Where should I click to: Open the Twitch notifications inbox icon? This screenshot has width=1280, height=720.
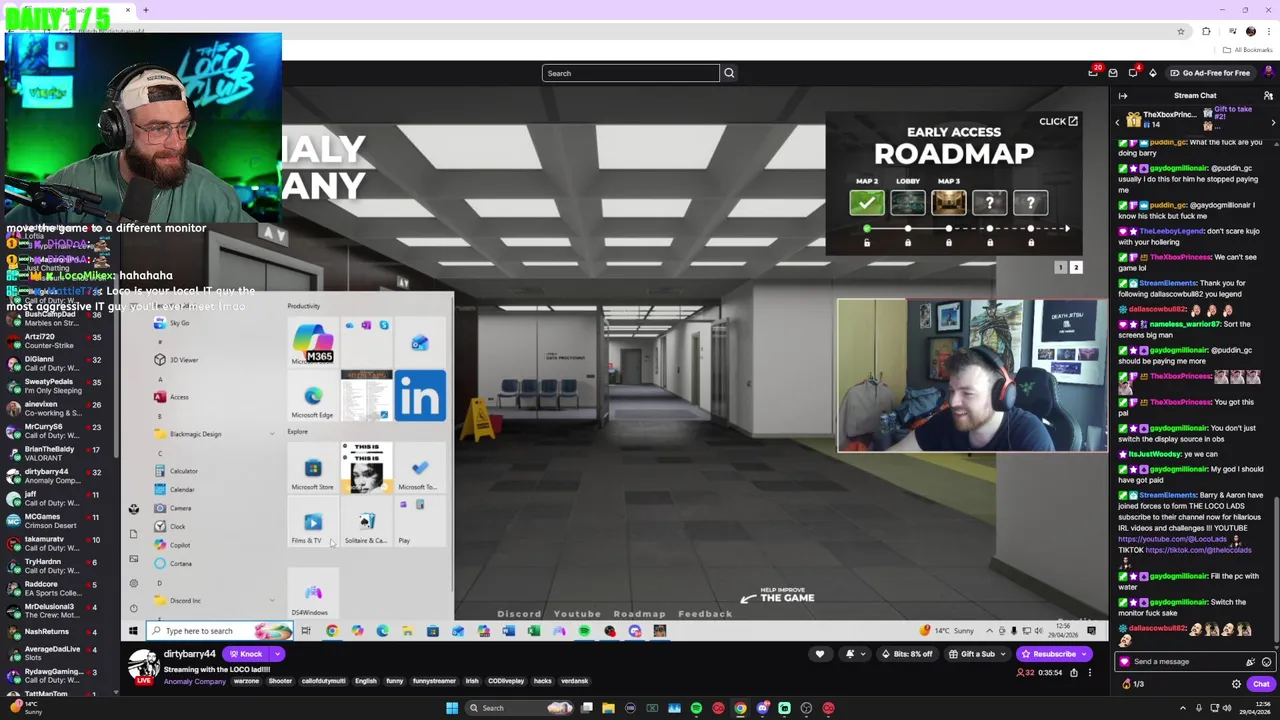[1093, 72]
